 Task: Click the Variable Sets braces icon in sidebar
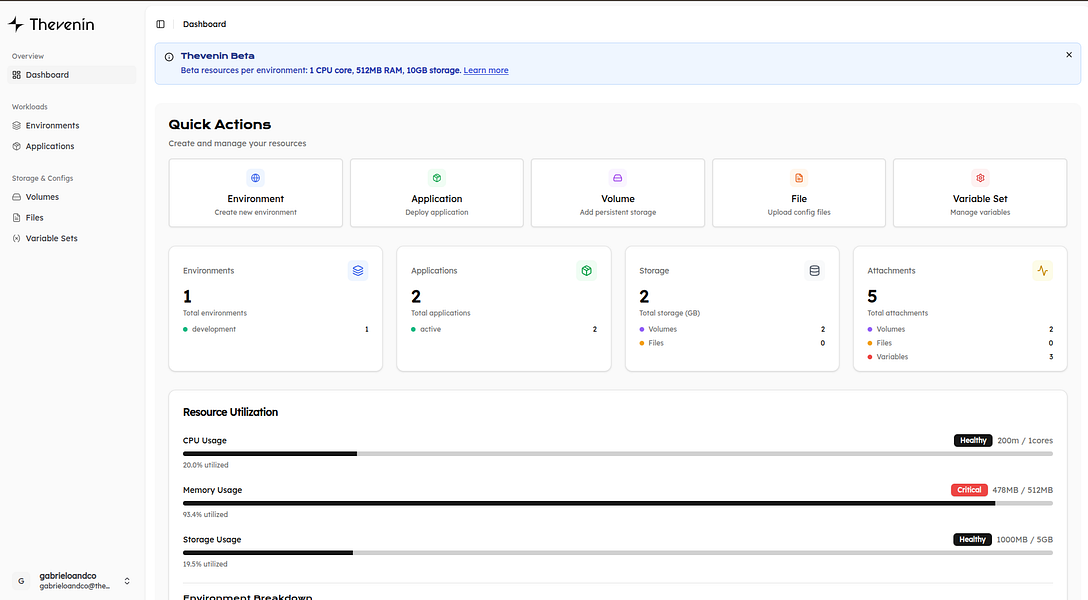[x=17, y=239]
